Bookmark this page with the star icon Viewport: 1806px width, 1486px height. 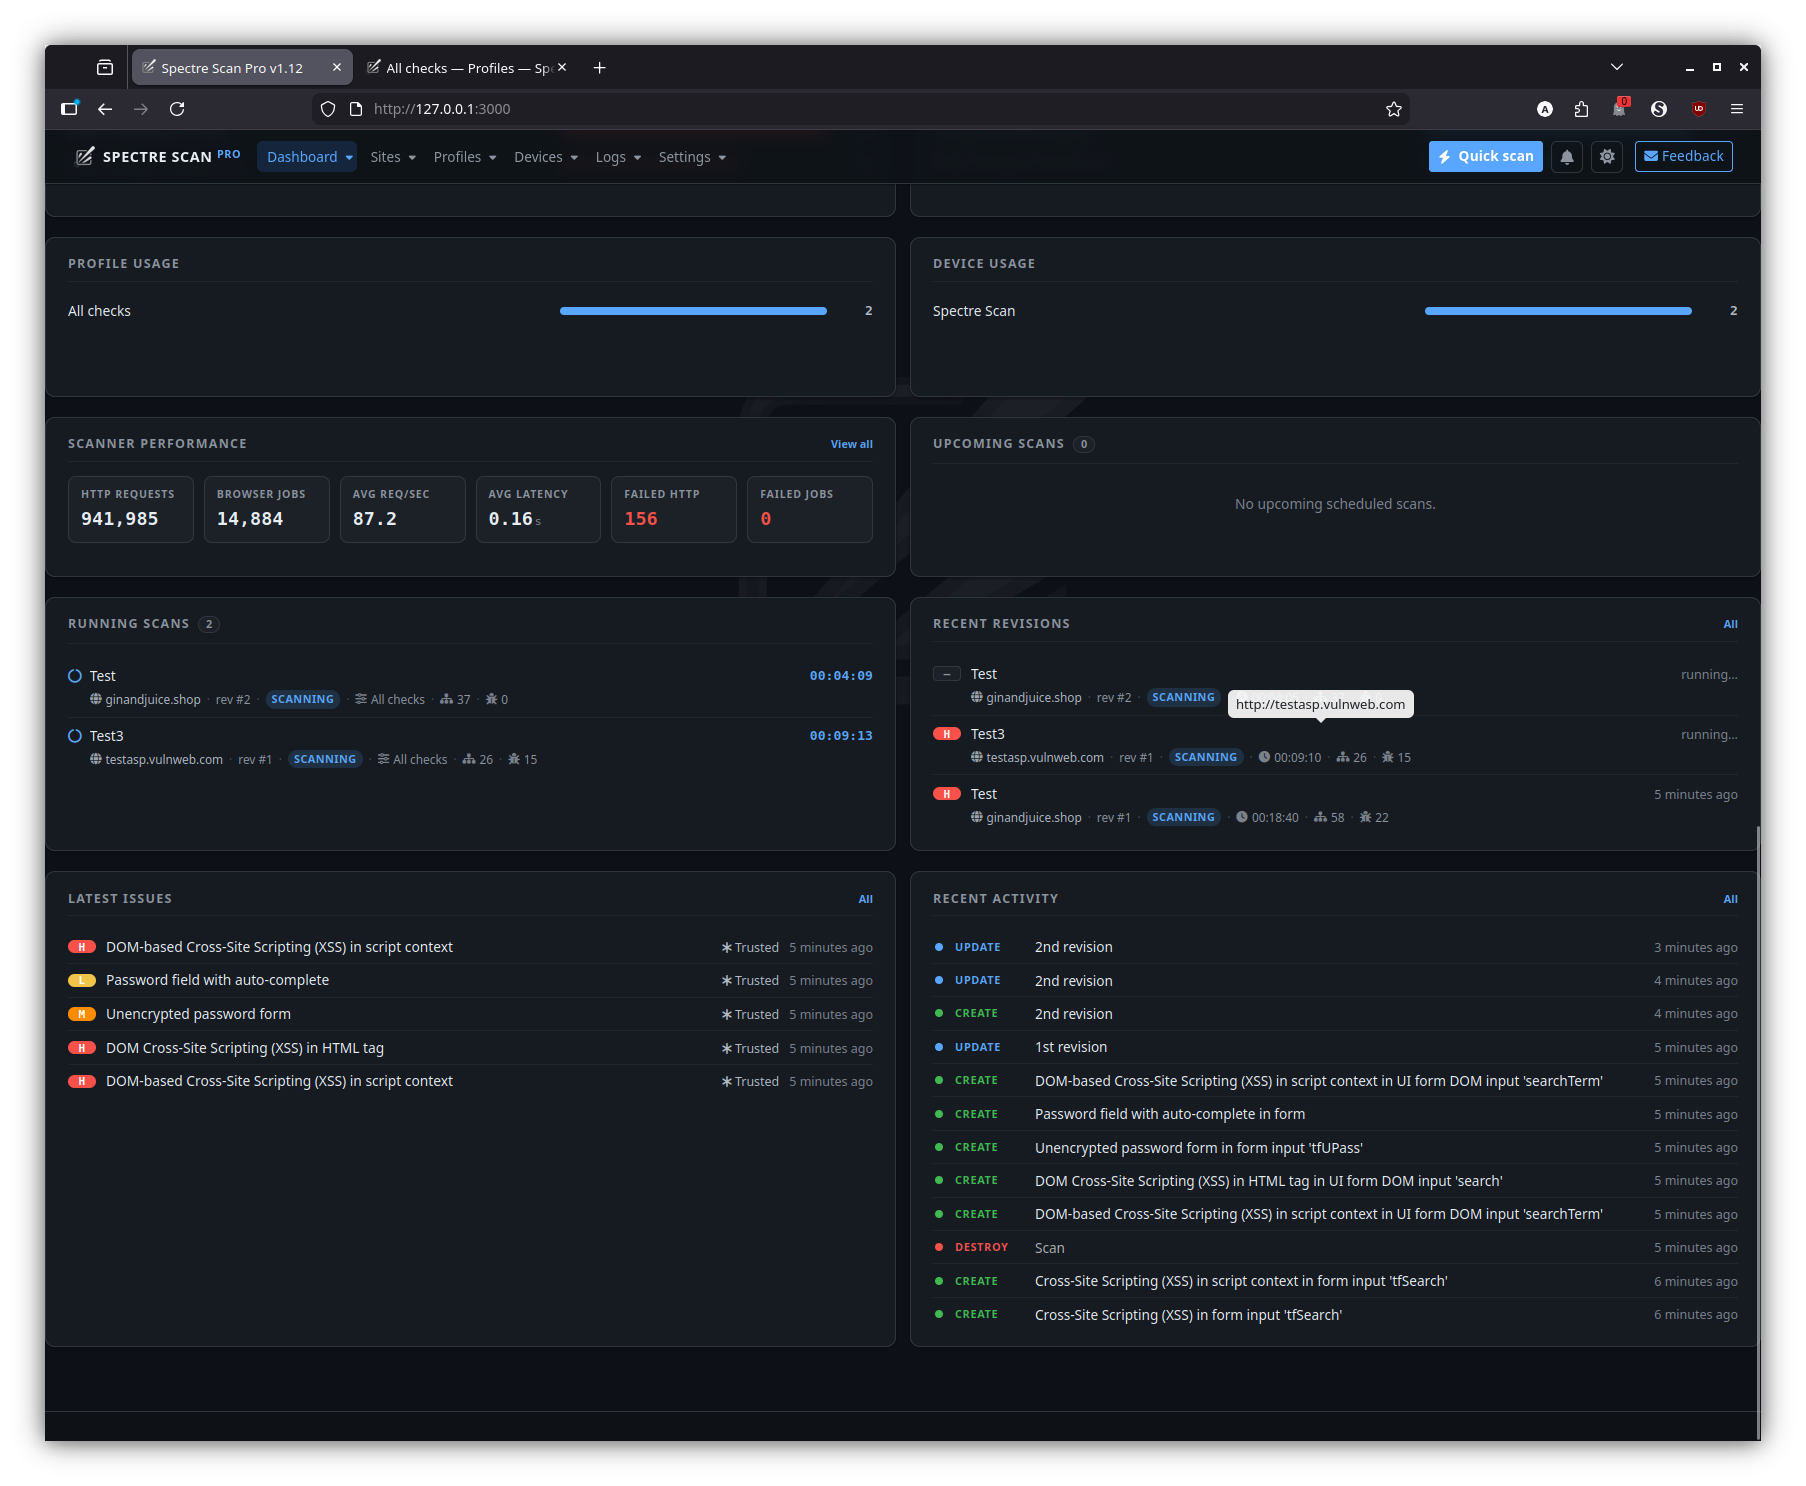[1394, 109]
